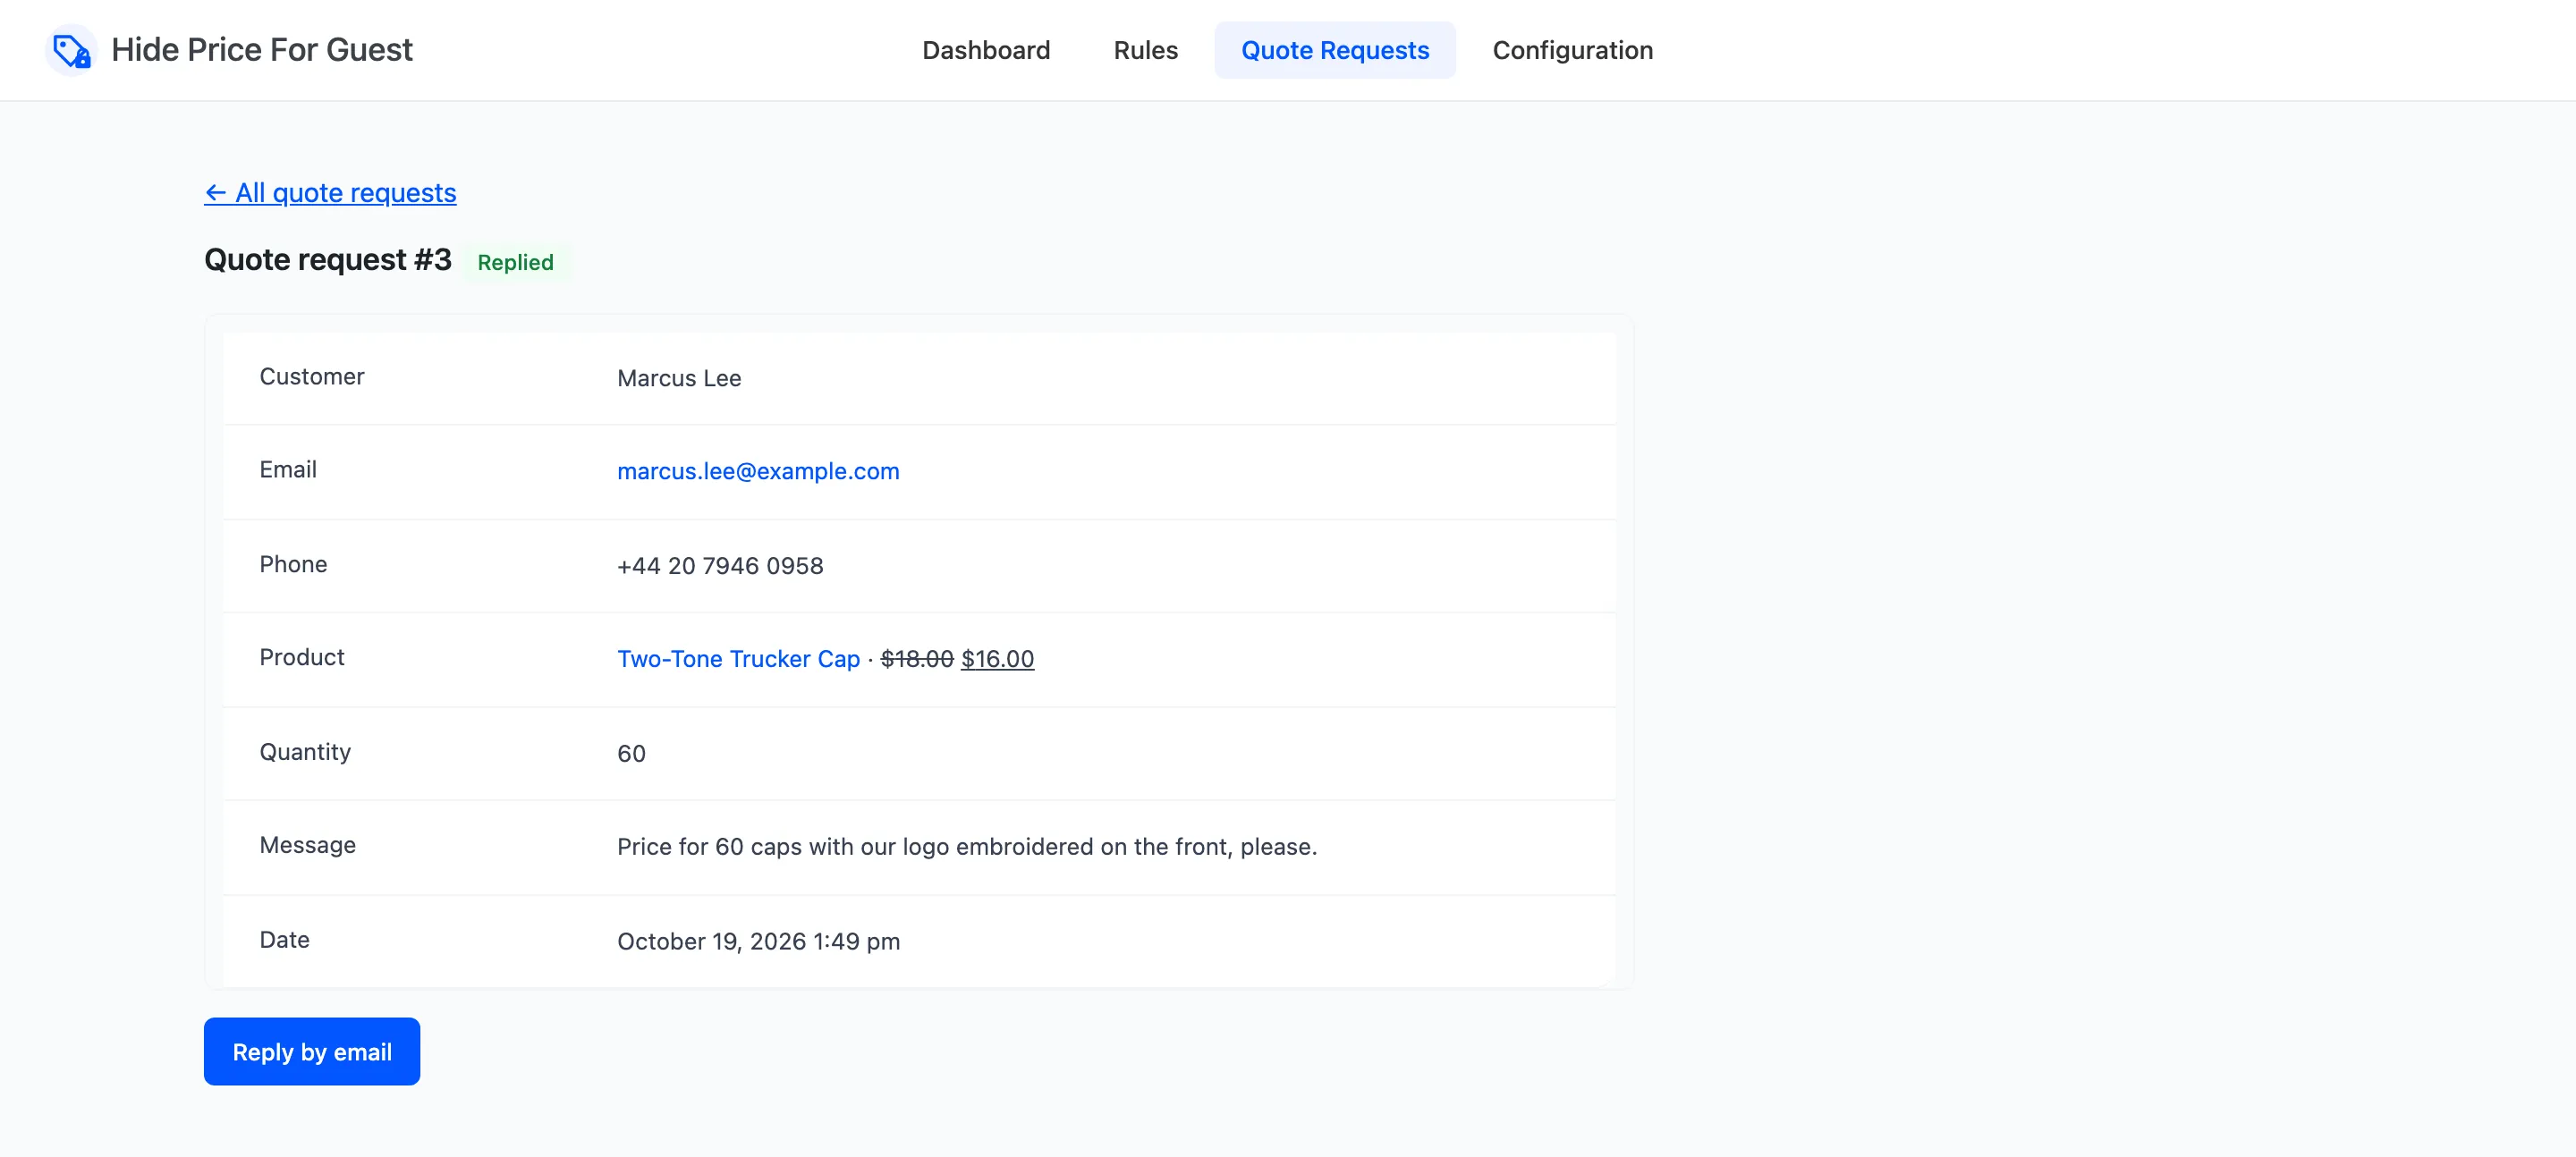Image resolution: width=2576 pixels, height=1157 pixels.
Task: Click the Message row label
Action: pyautogui.click(x=308, y=845)
